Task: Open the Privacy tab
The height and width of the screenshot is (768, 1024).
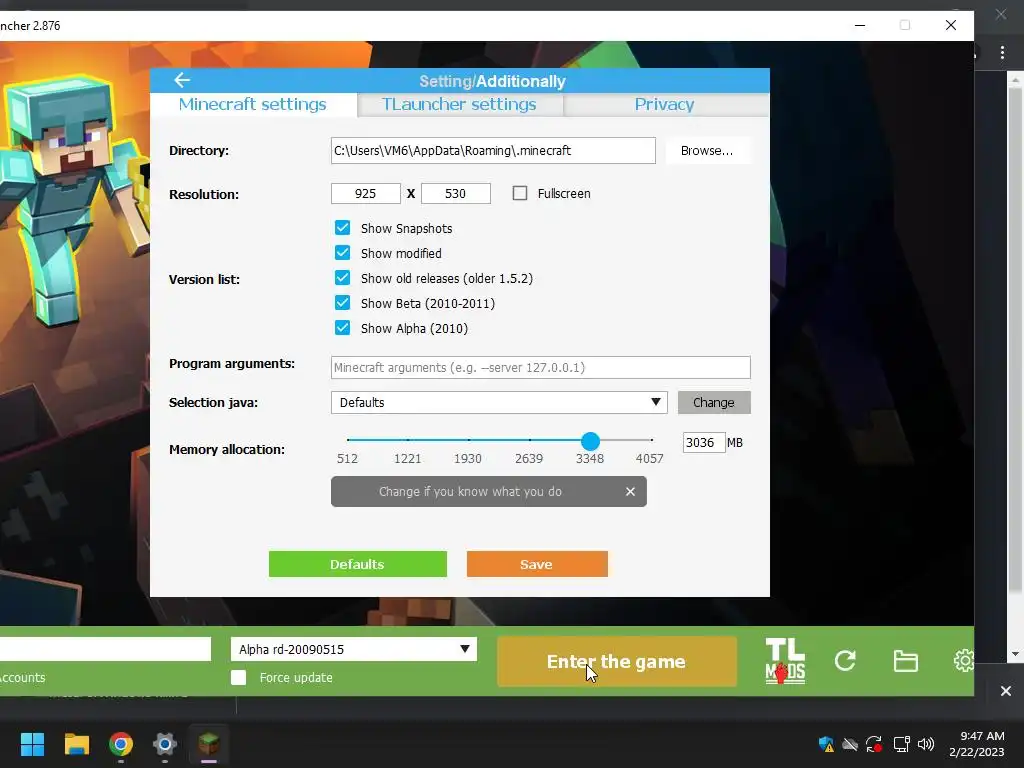Action: pyautogui.click(x=665, y=104)
